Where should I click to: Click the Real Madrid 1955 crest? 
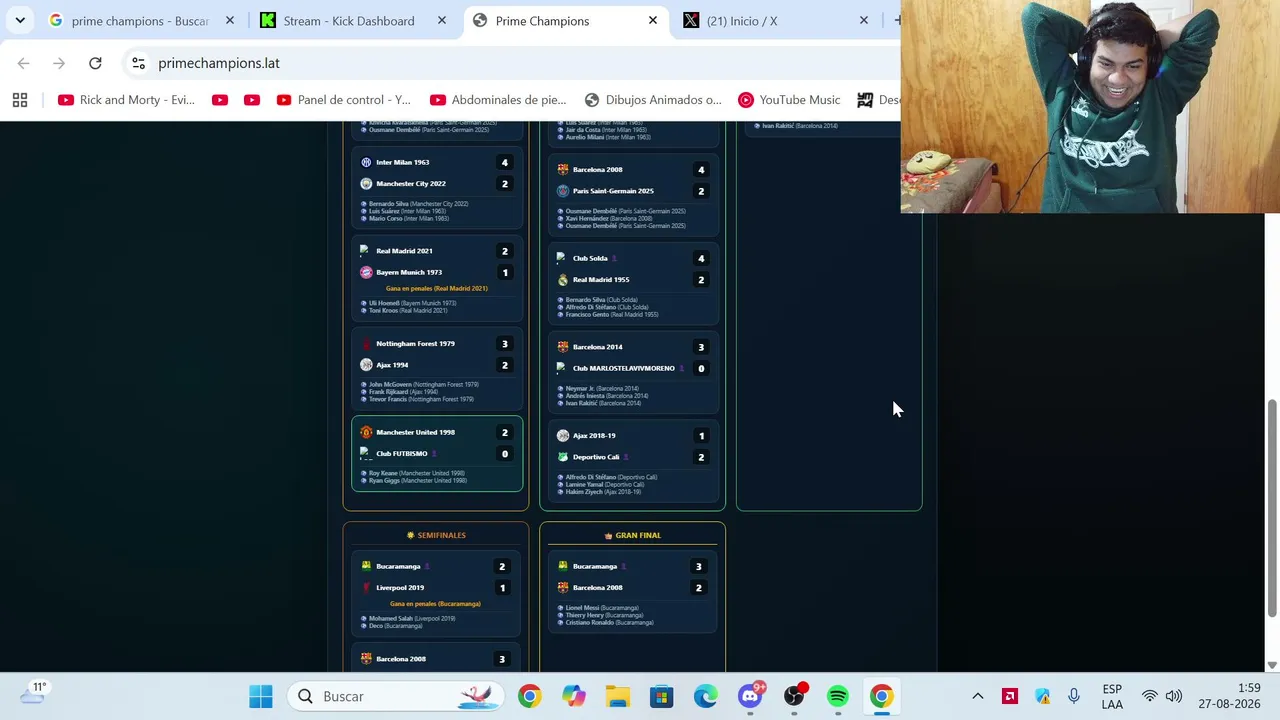[x=563, y=280]
